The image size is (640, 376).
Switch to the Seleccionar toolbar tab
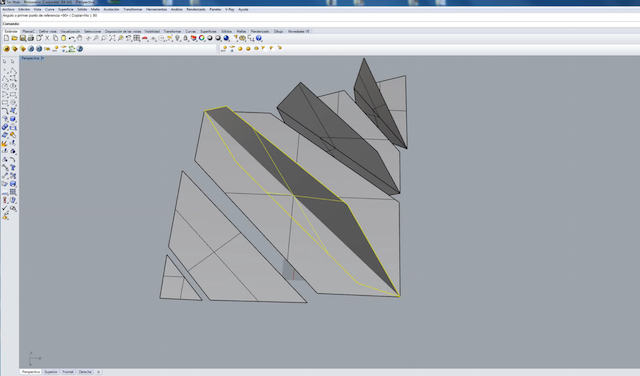(92, 31)
